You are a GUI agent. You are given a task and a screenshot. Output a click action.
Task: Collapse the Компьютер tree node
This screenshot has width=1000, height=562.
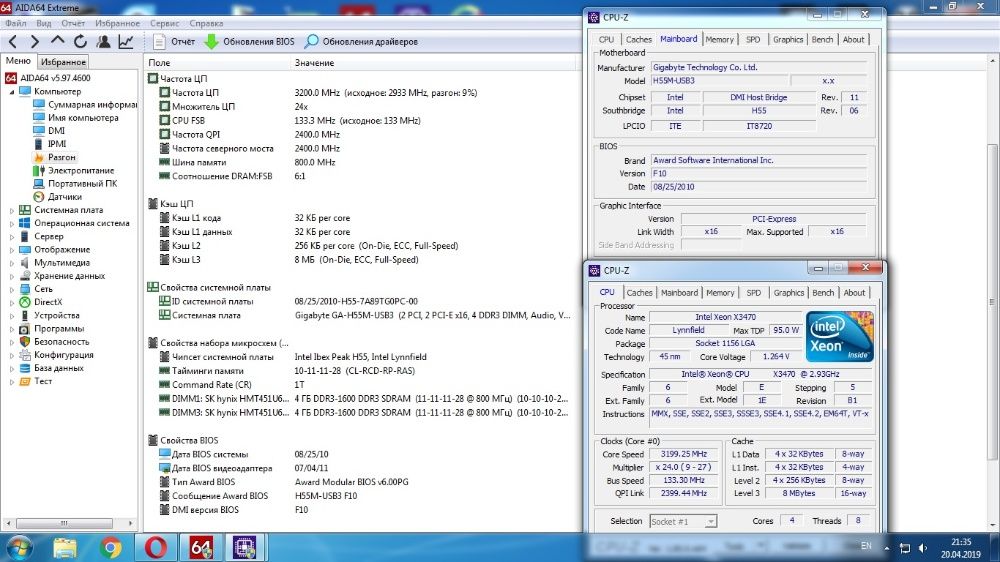click(x=11, y=92)
